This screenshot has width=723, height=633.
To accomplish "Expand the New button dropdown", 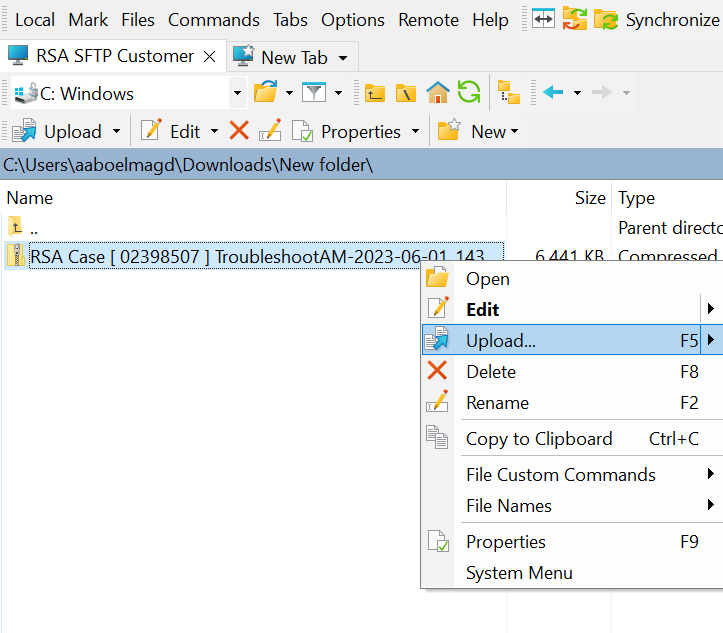I will point(515,132).
